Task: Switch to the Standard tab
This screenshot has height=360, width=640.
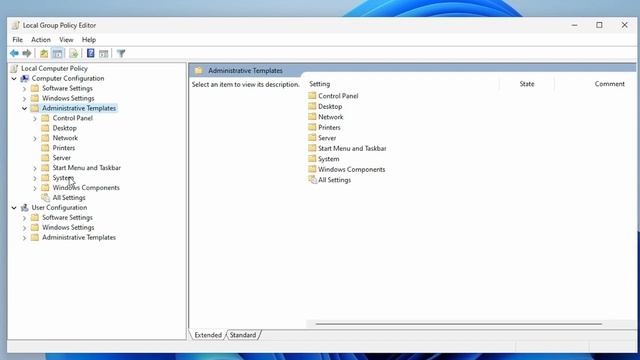Action: (x=243, y=335)
